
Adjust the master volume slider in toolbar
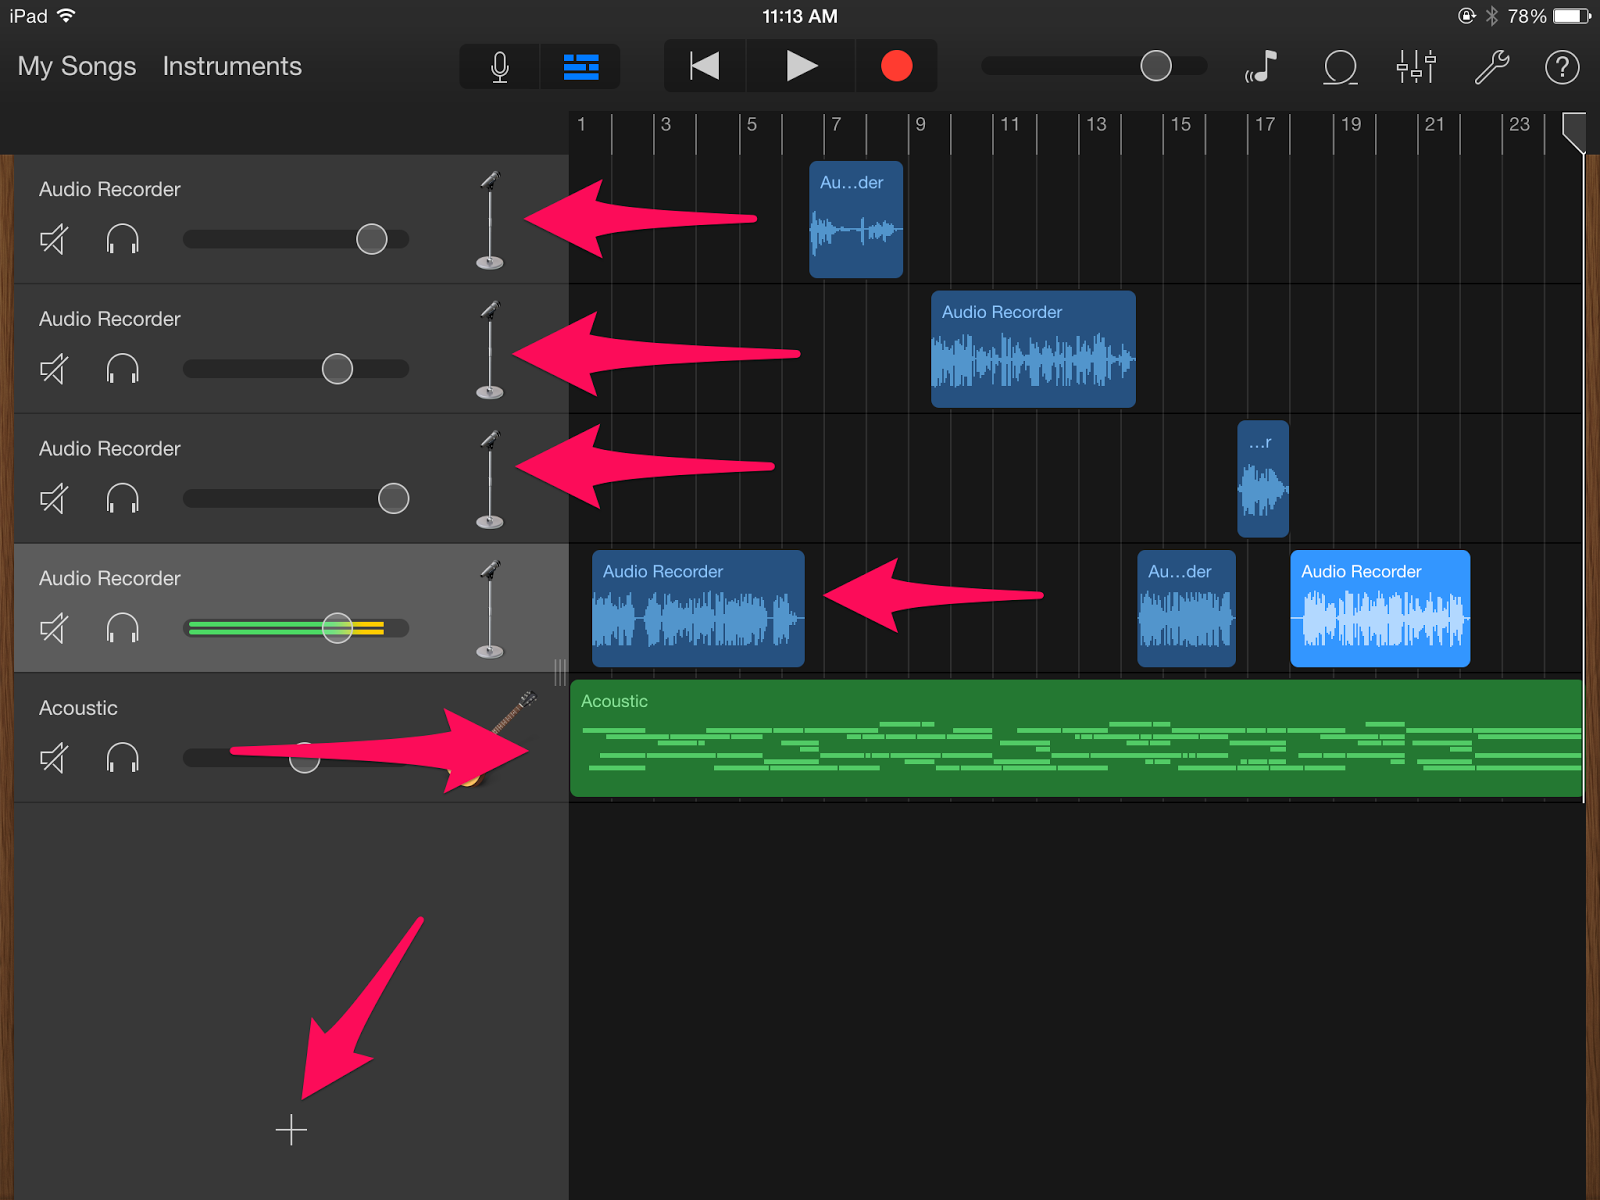click(x=1095, y=66)
